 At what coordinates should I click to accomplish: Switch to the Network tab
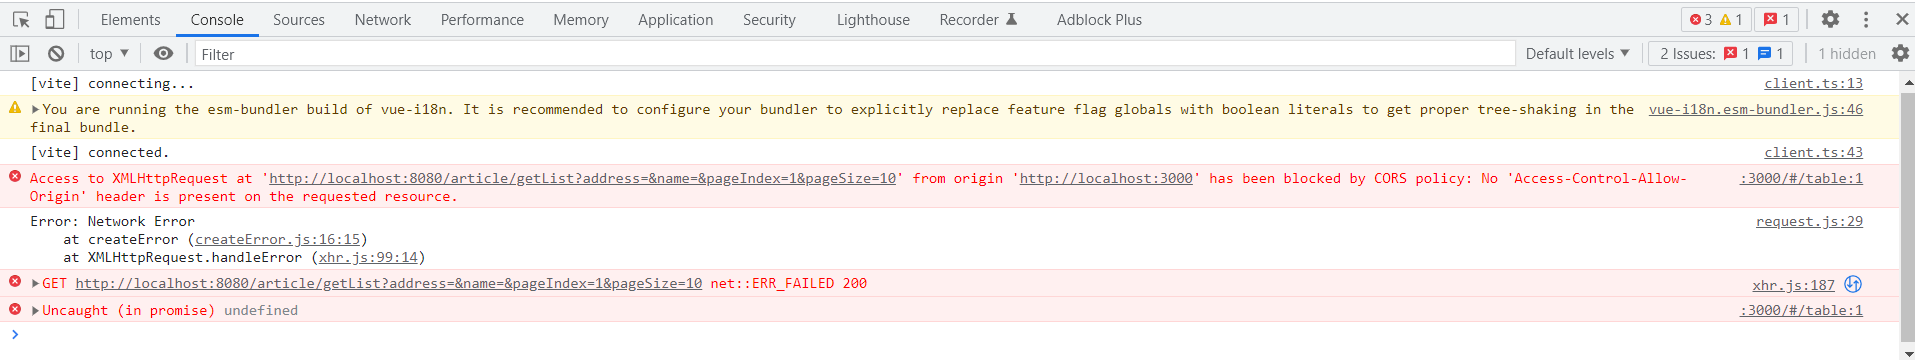(383, 19)
